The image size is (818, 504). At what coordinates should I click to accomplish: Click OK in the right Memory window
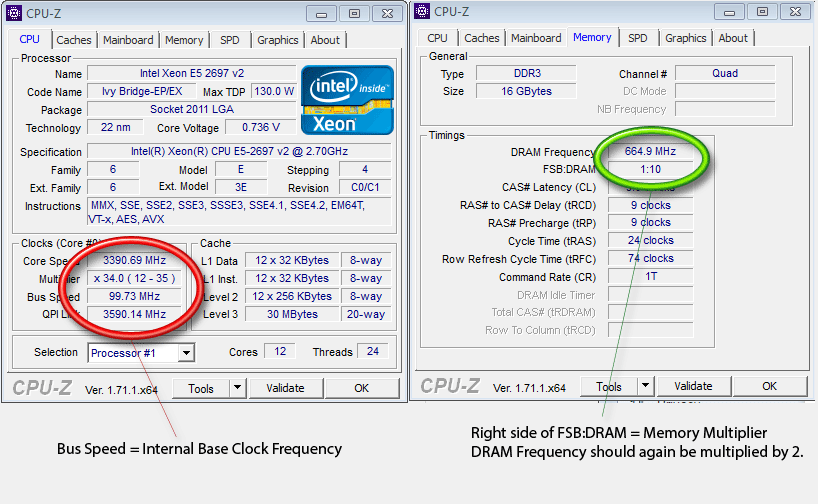[769, 386]
